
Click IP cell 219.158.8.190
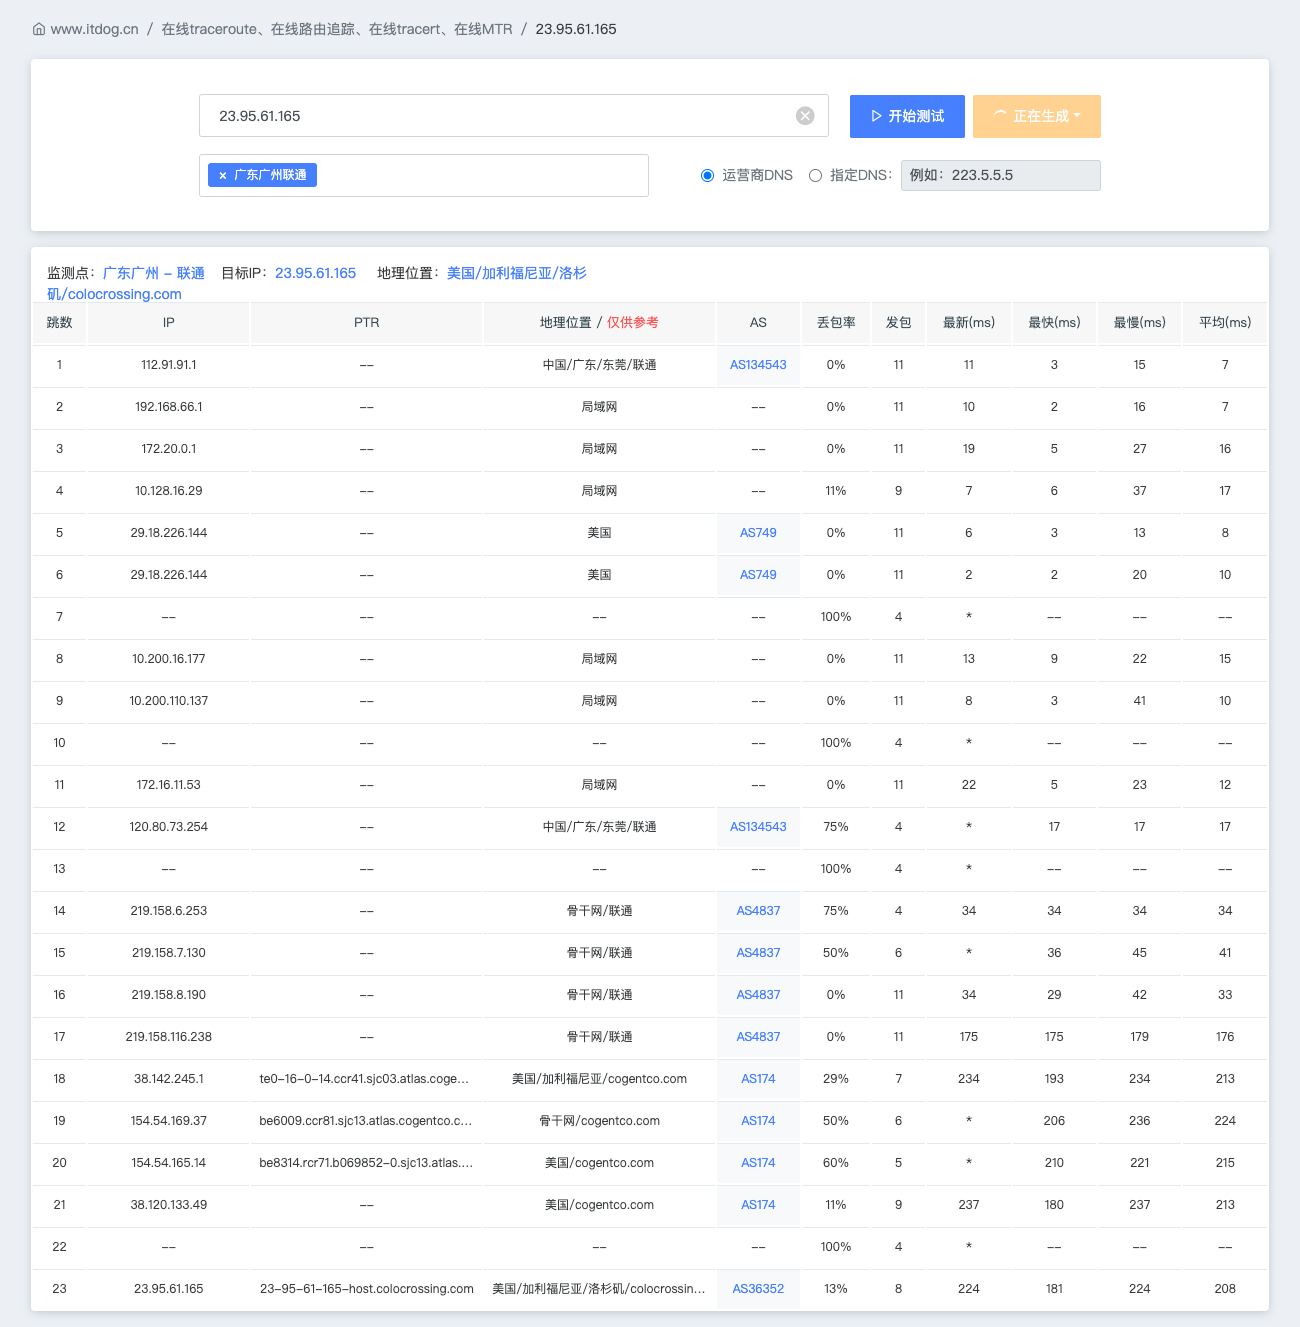[x=169, y=995]
